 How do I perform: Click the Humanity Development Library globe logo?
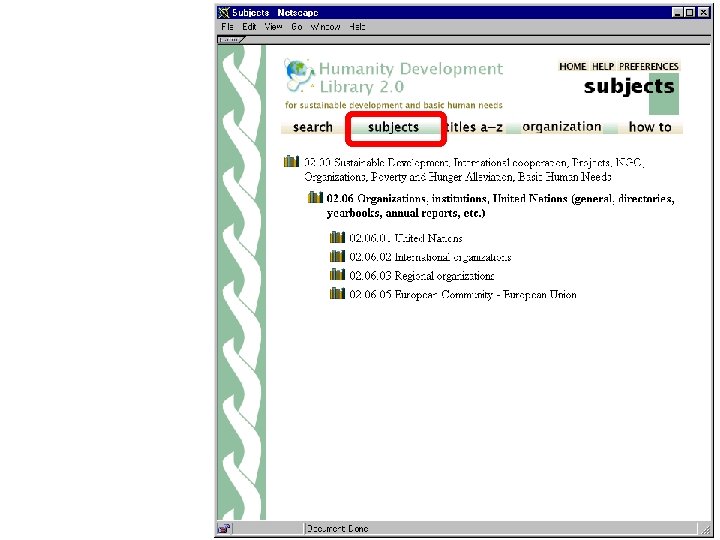point(298,75)
